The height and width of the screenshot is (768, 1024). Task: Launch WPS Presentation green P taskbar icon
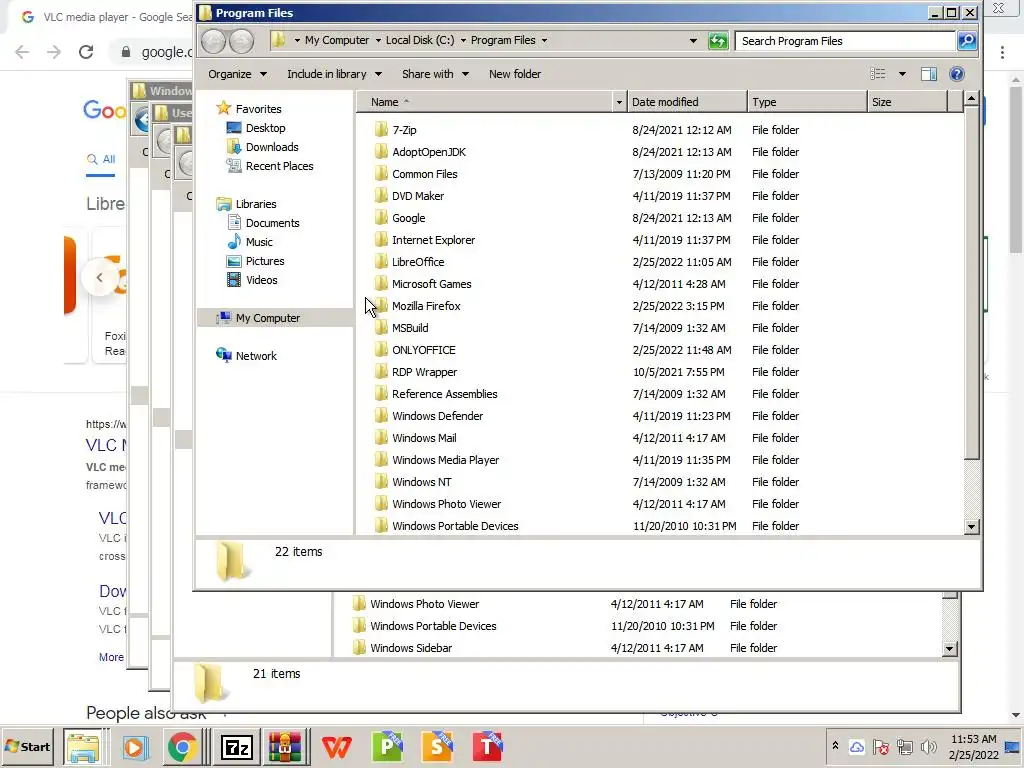(x=387, y=746)
